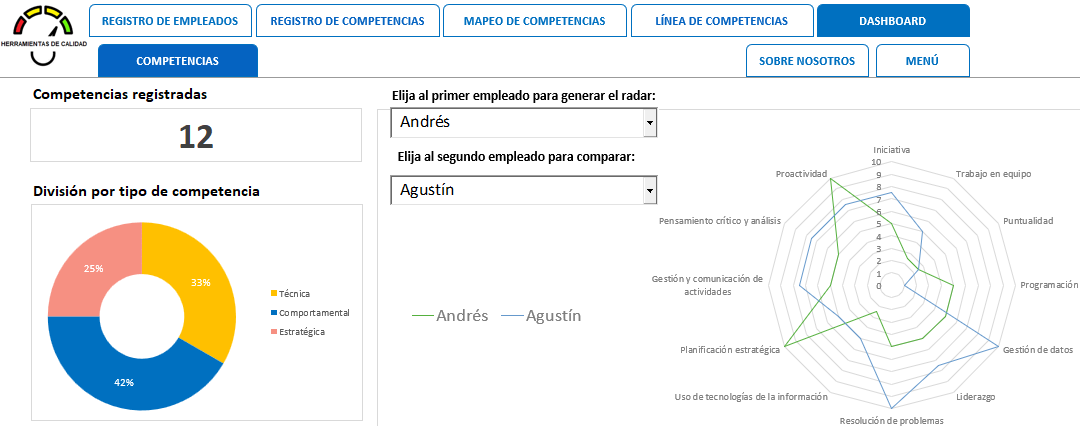
Task: Click the blue Comportamental legend swatch
Action: [274, 313]
